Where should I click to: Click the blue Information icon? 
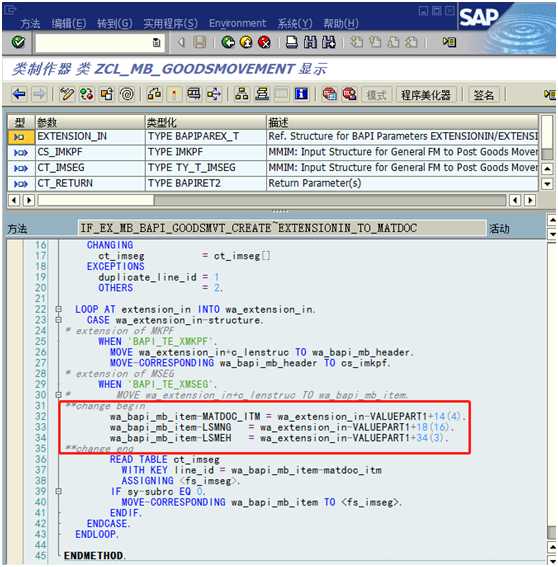click(301, 95)
